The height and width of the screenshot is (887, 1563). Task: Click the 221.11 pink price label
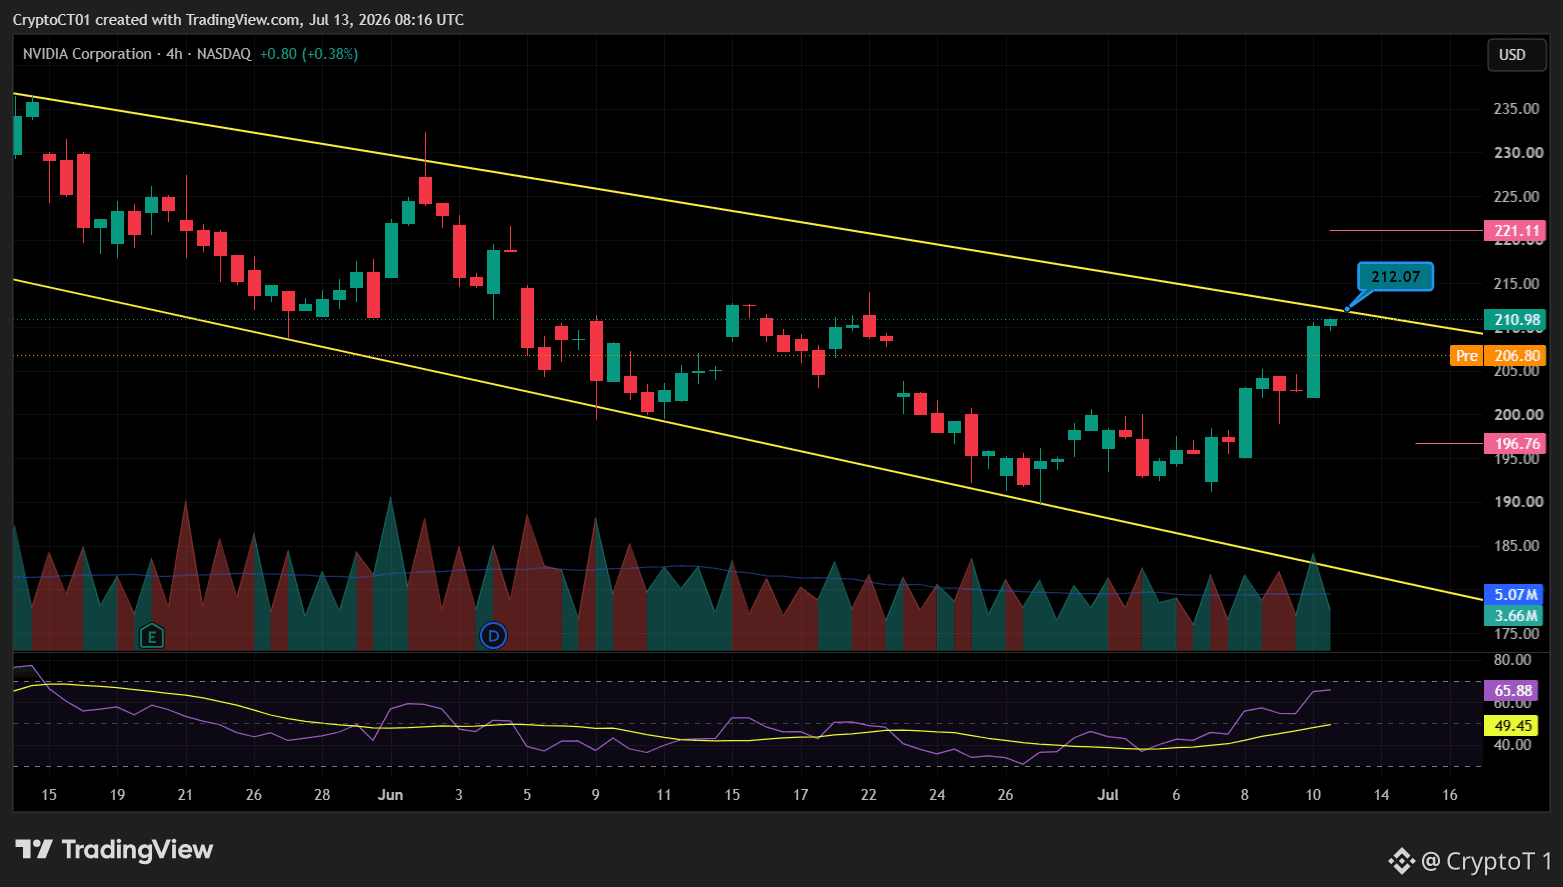coord(1516,231)
